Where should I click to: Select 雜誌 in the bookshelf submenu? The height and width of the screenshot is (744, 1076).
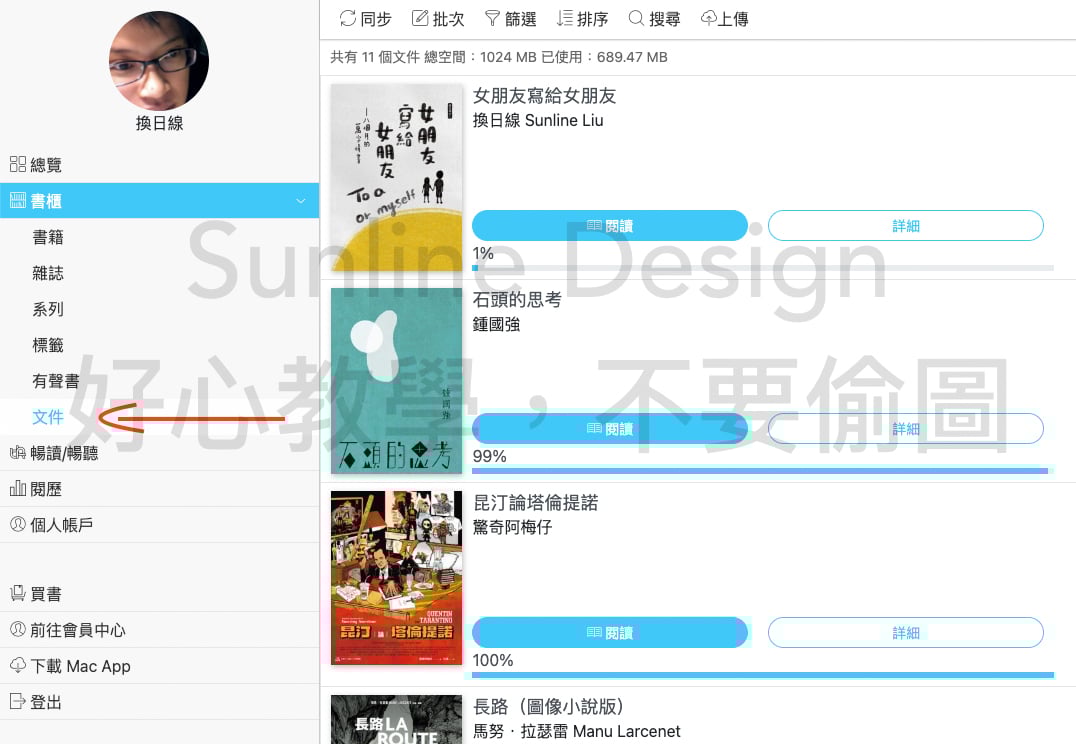click(x=48, y=273)
